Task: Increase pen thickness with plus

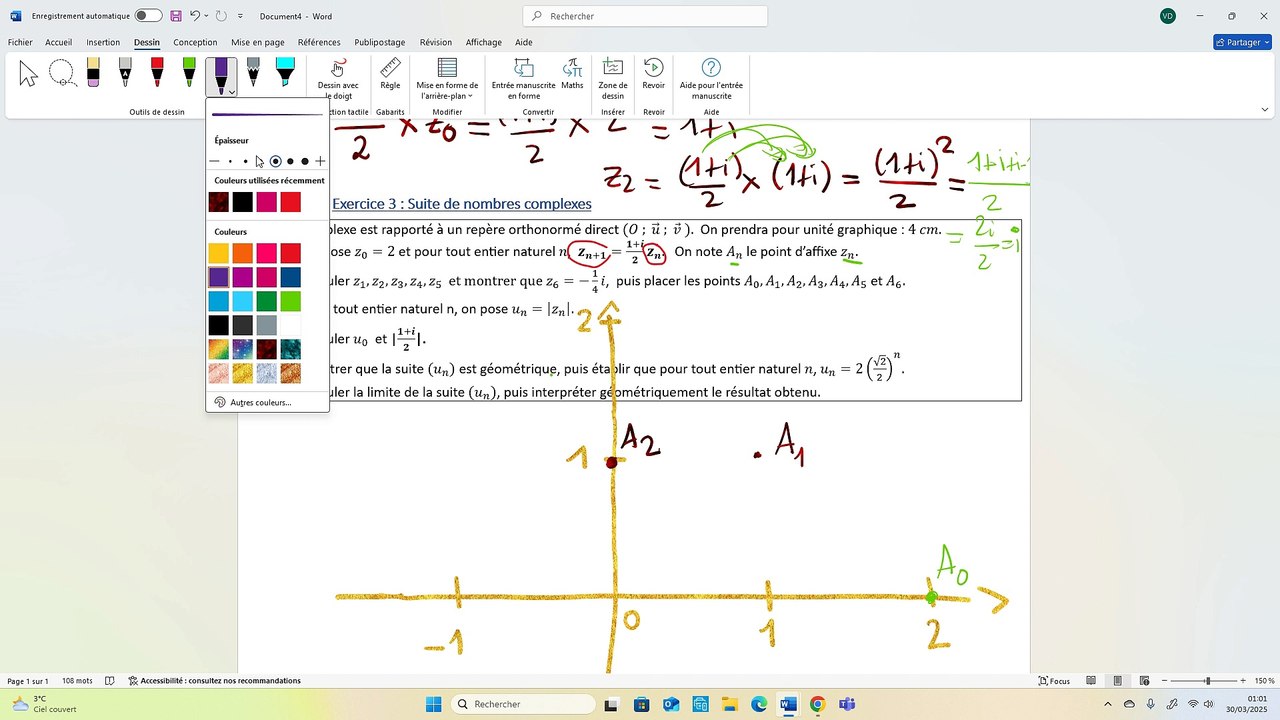Action: (x=320, y=161)
